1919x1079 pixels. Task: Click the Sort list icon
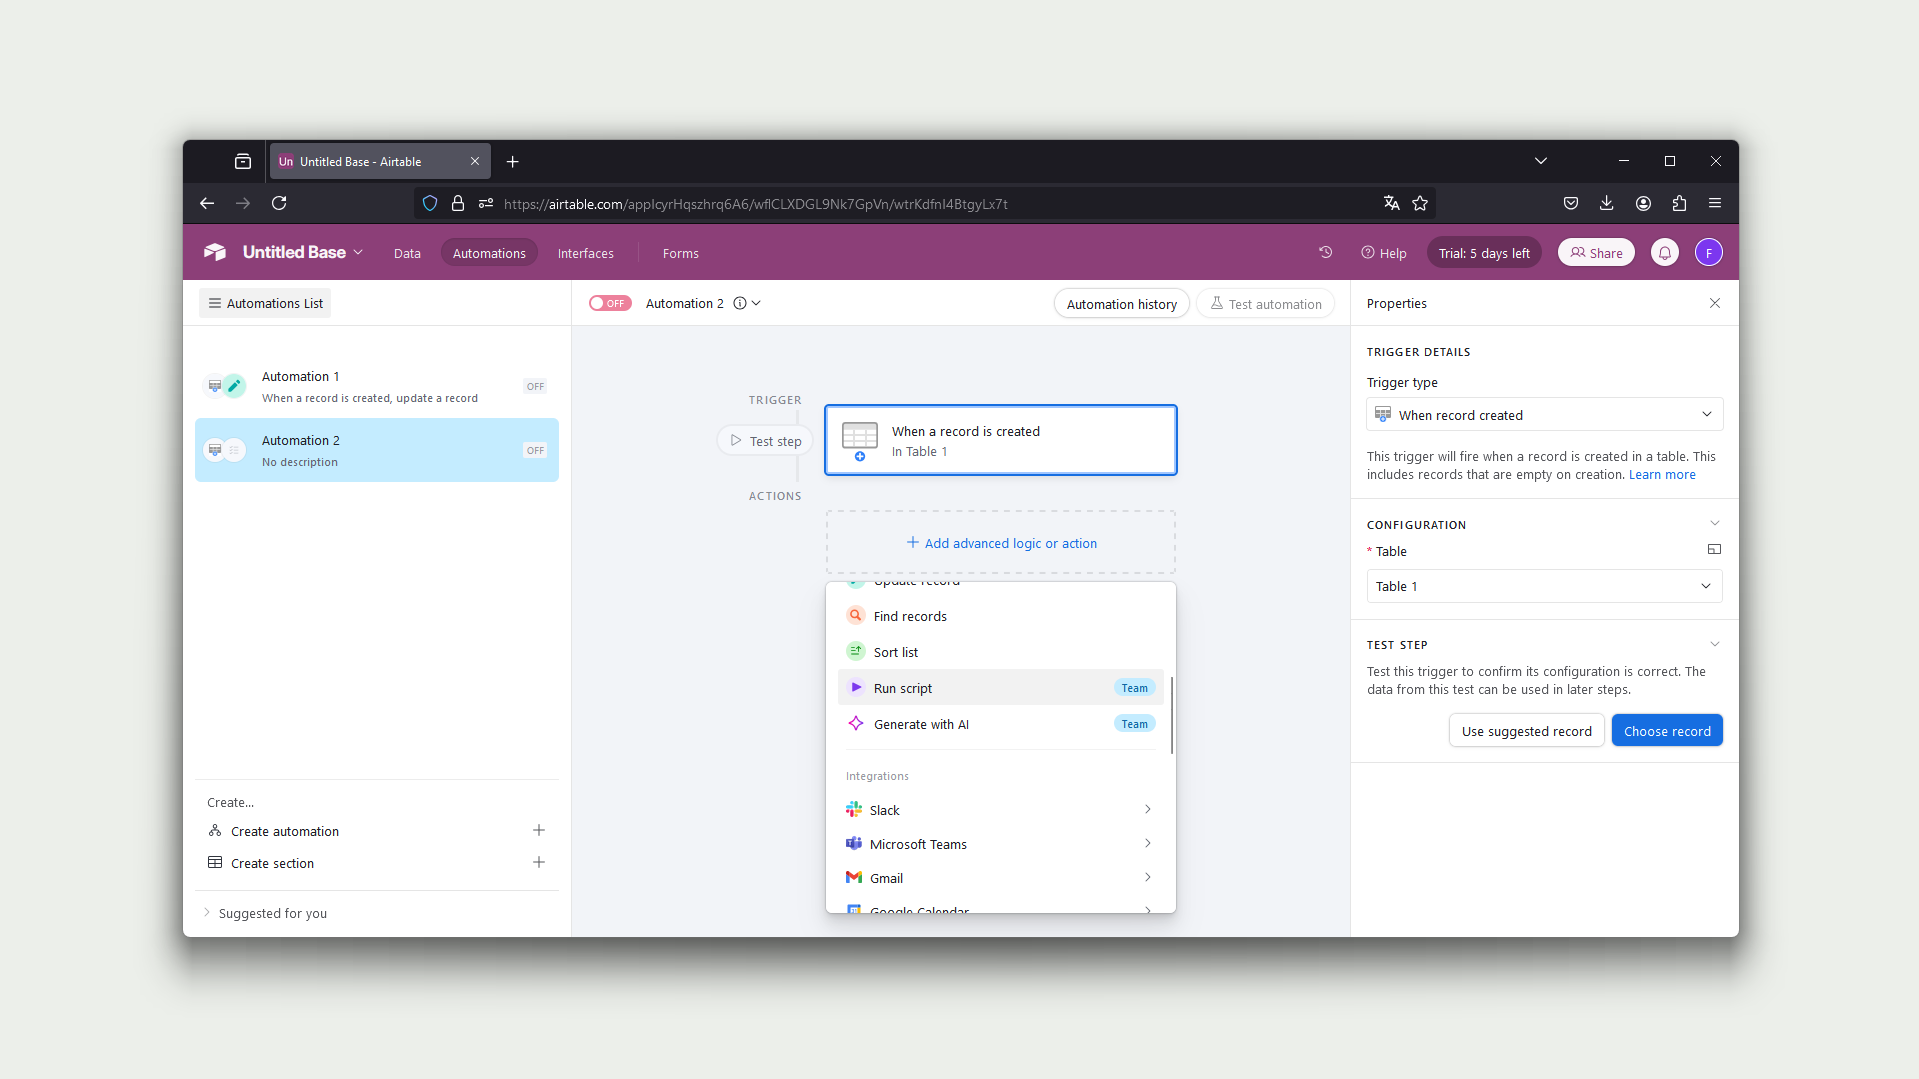(x=856, y=652)
